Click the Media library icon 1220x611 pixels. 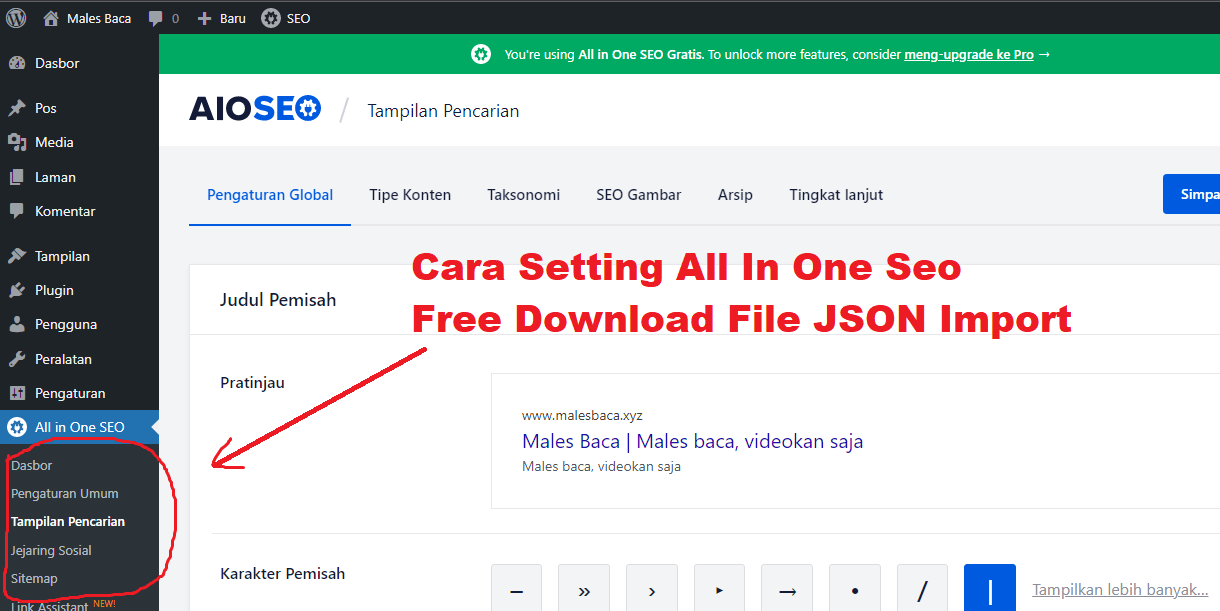[x=17, y=142]
